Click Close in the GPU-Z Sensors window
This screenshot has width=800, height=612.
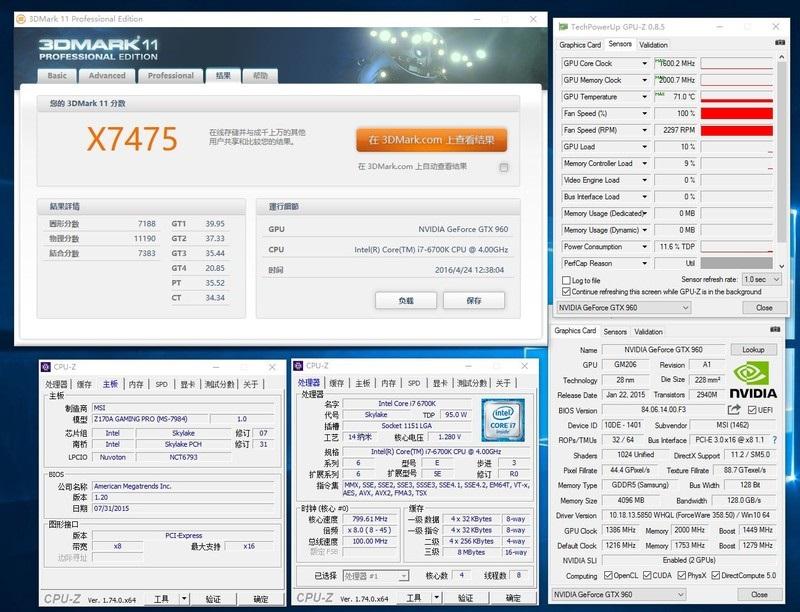coord(764,308)
